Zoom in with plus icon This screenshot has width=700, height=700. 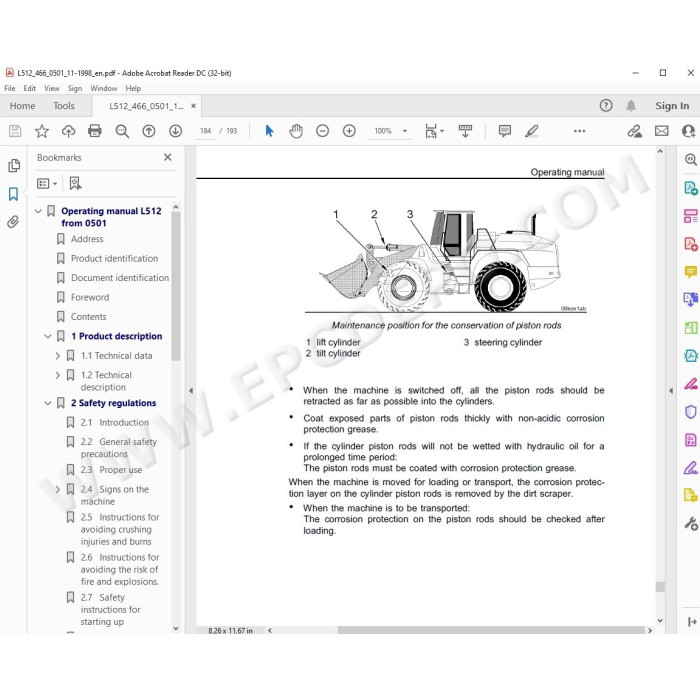click(x=349, y=131)
